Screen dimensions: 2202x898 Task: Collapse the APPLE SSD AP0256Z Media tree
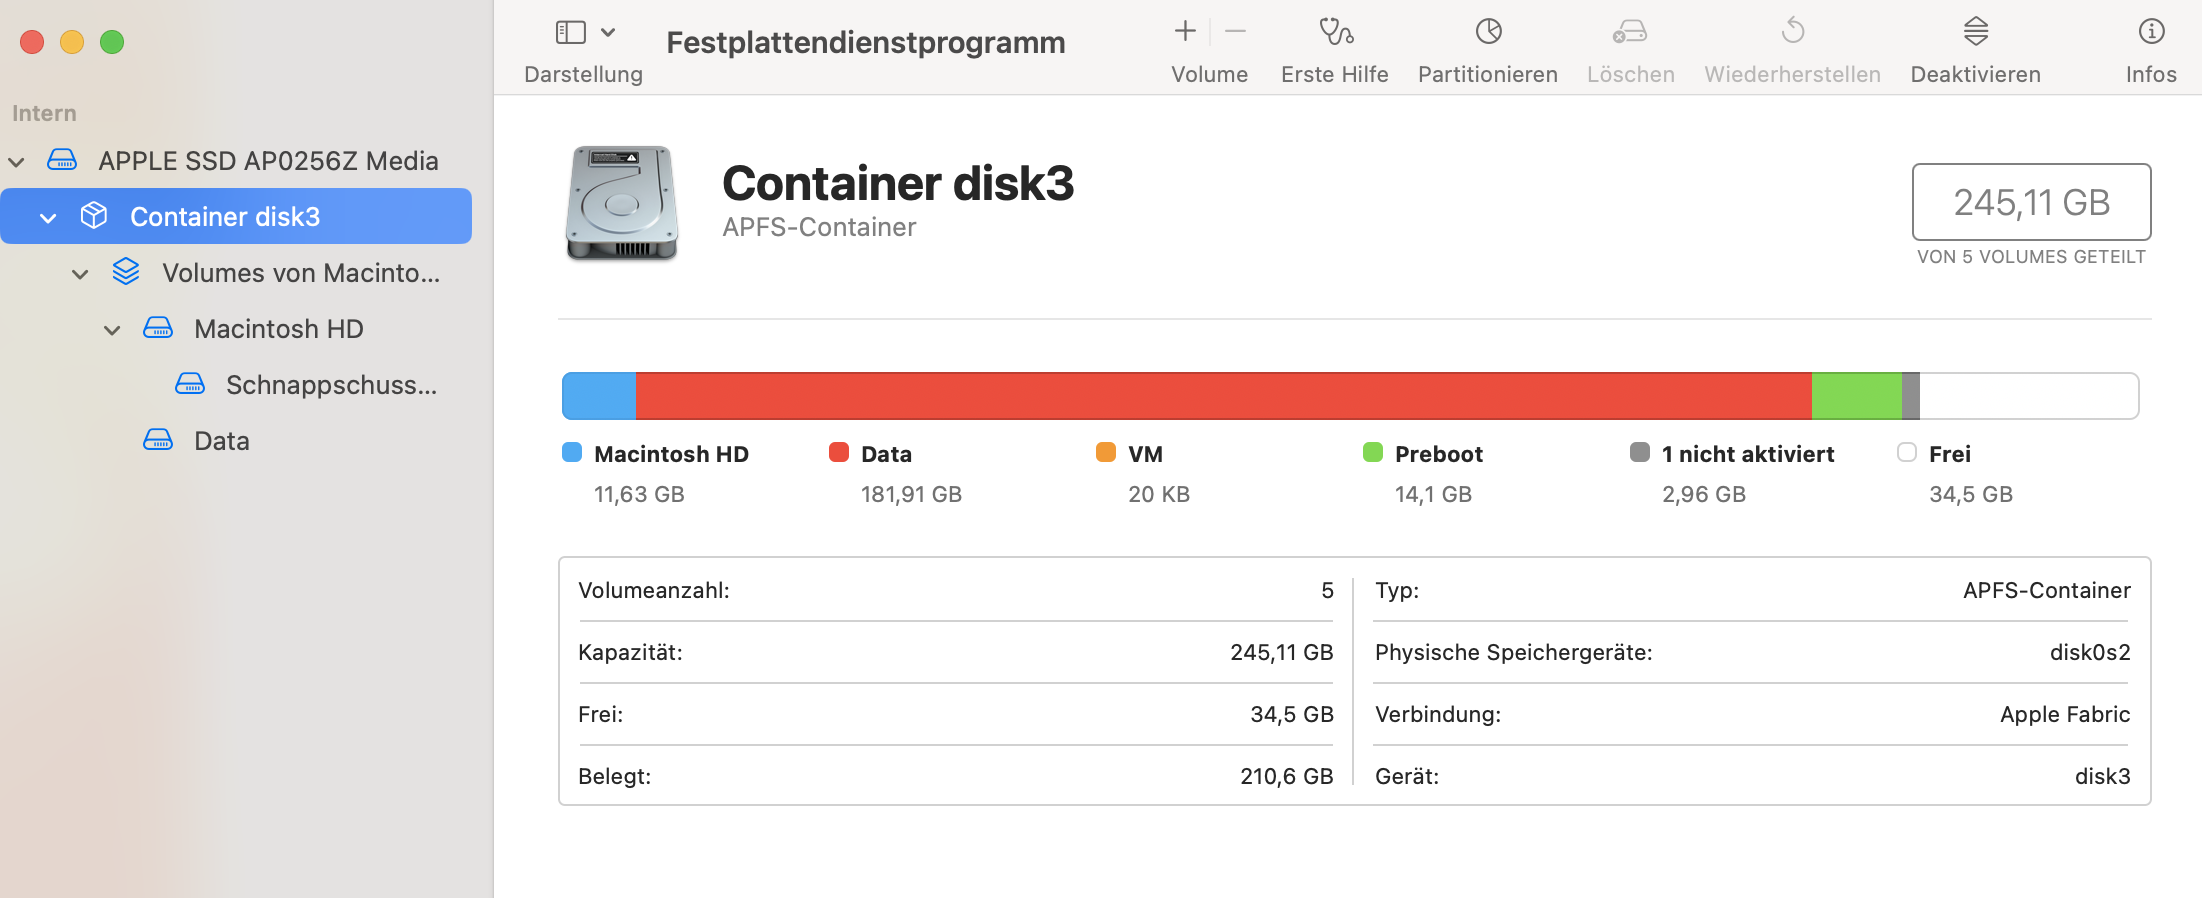pos(17,162)
